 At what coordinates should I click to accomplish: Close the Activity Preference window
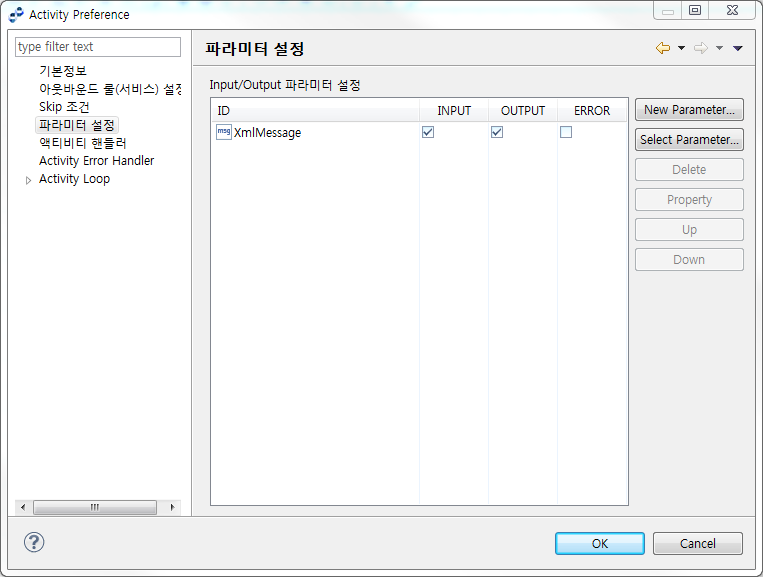tap(732, 10)
